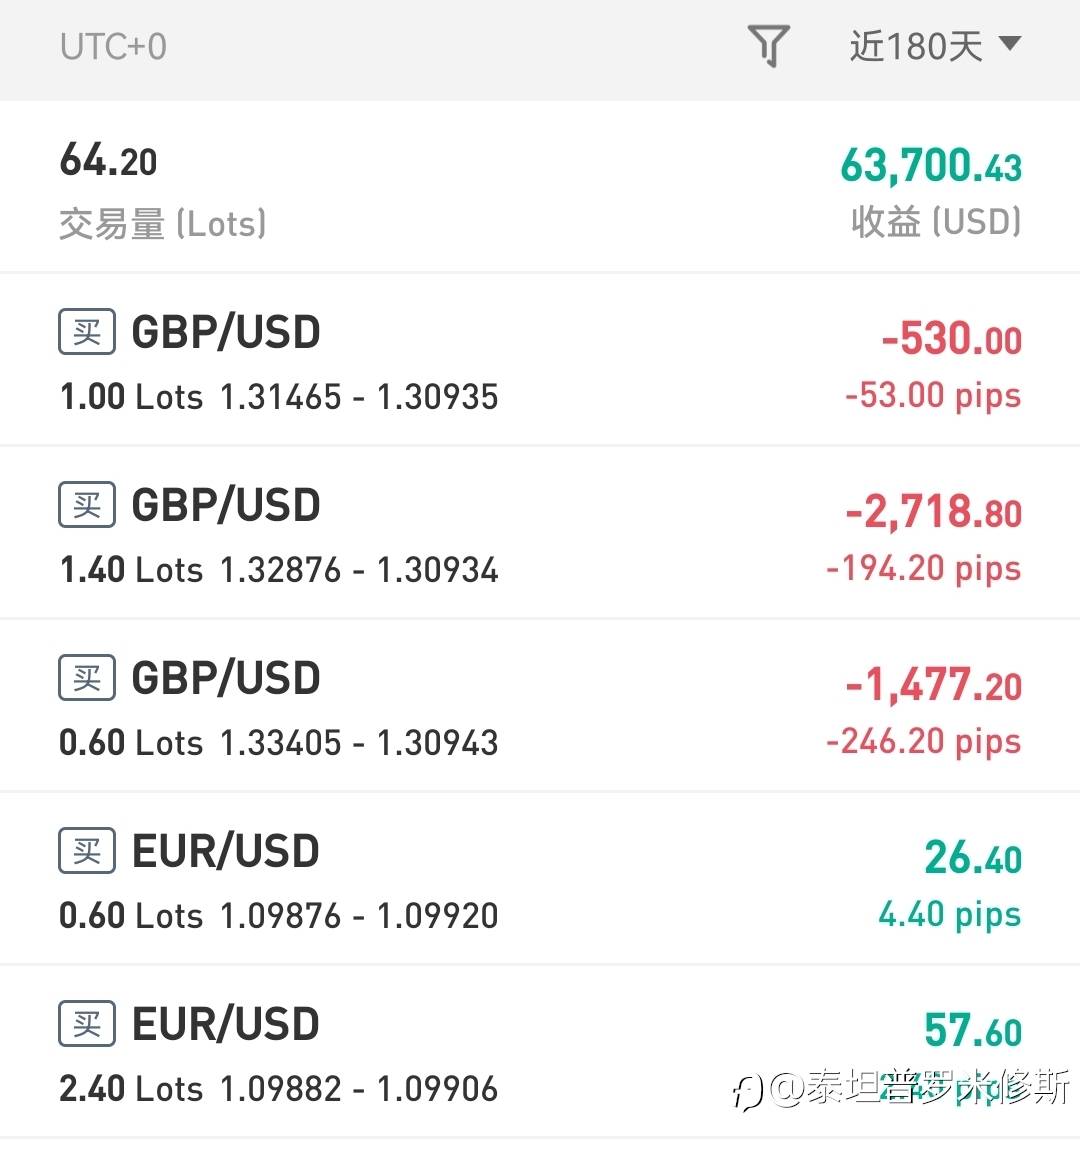The width and height of the screenshot is (1080, 1150).
Task: Open the GBP/USD trade losing -2,718.80
Action: click(540, 533)
